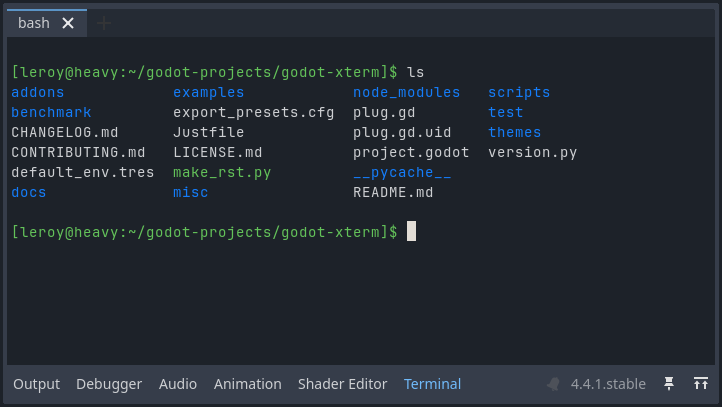Open the Debugger panel
The width and height of the screenshot is (722, 407).
(x=109, y=384)
